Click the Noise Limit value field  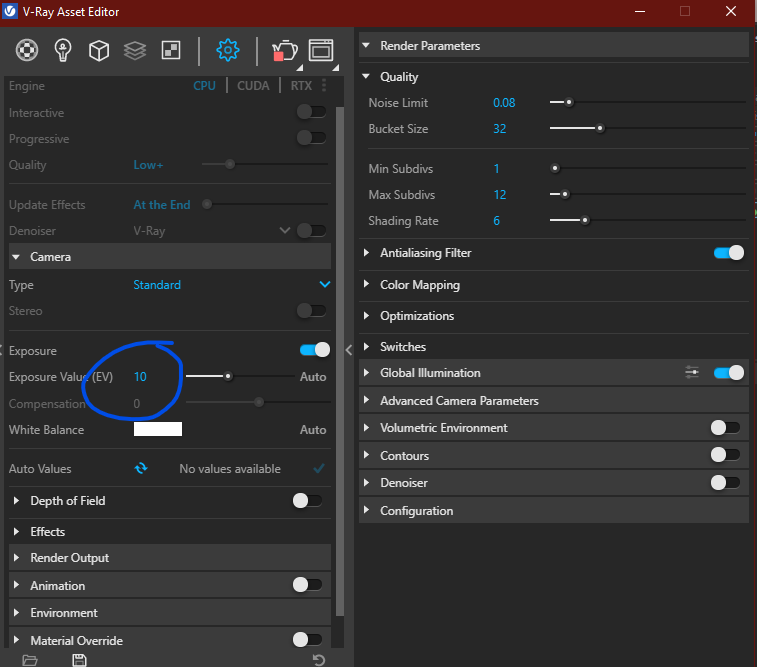[504, 103]
